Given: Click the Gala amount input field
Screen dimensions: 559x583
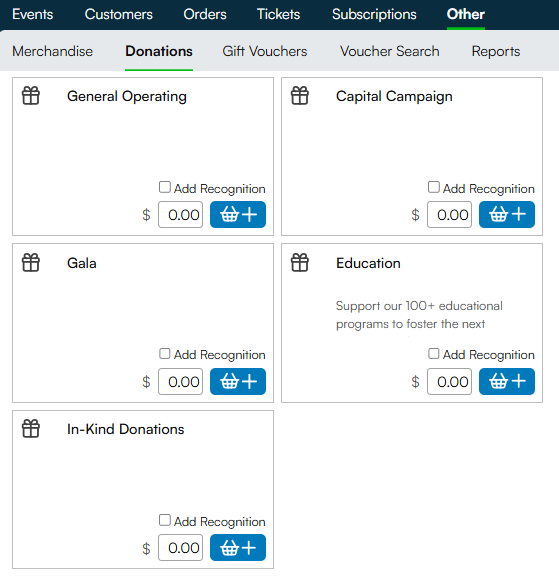Looking at the screenshot, I should pyautogui.click(x=180, y=381).
